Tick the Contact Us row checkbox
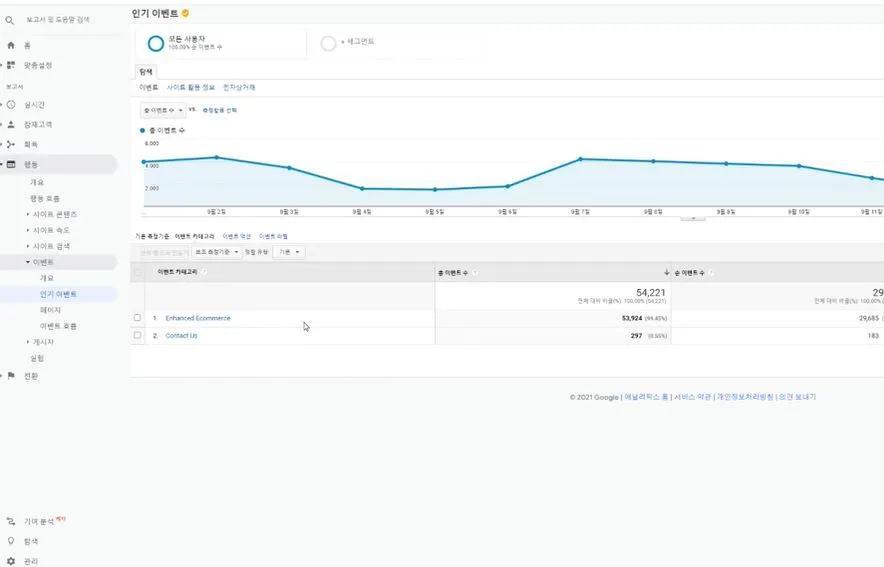Screen dimensions: 884x567 pos(137,335)
